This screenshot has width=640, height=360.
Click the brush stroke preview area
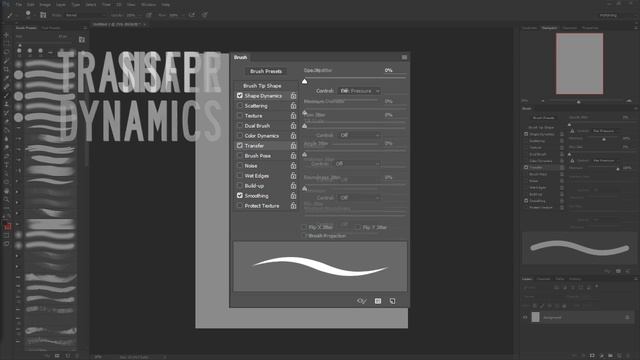[x=320, y=267]
